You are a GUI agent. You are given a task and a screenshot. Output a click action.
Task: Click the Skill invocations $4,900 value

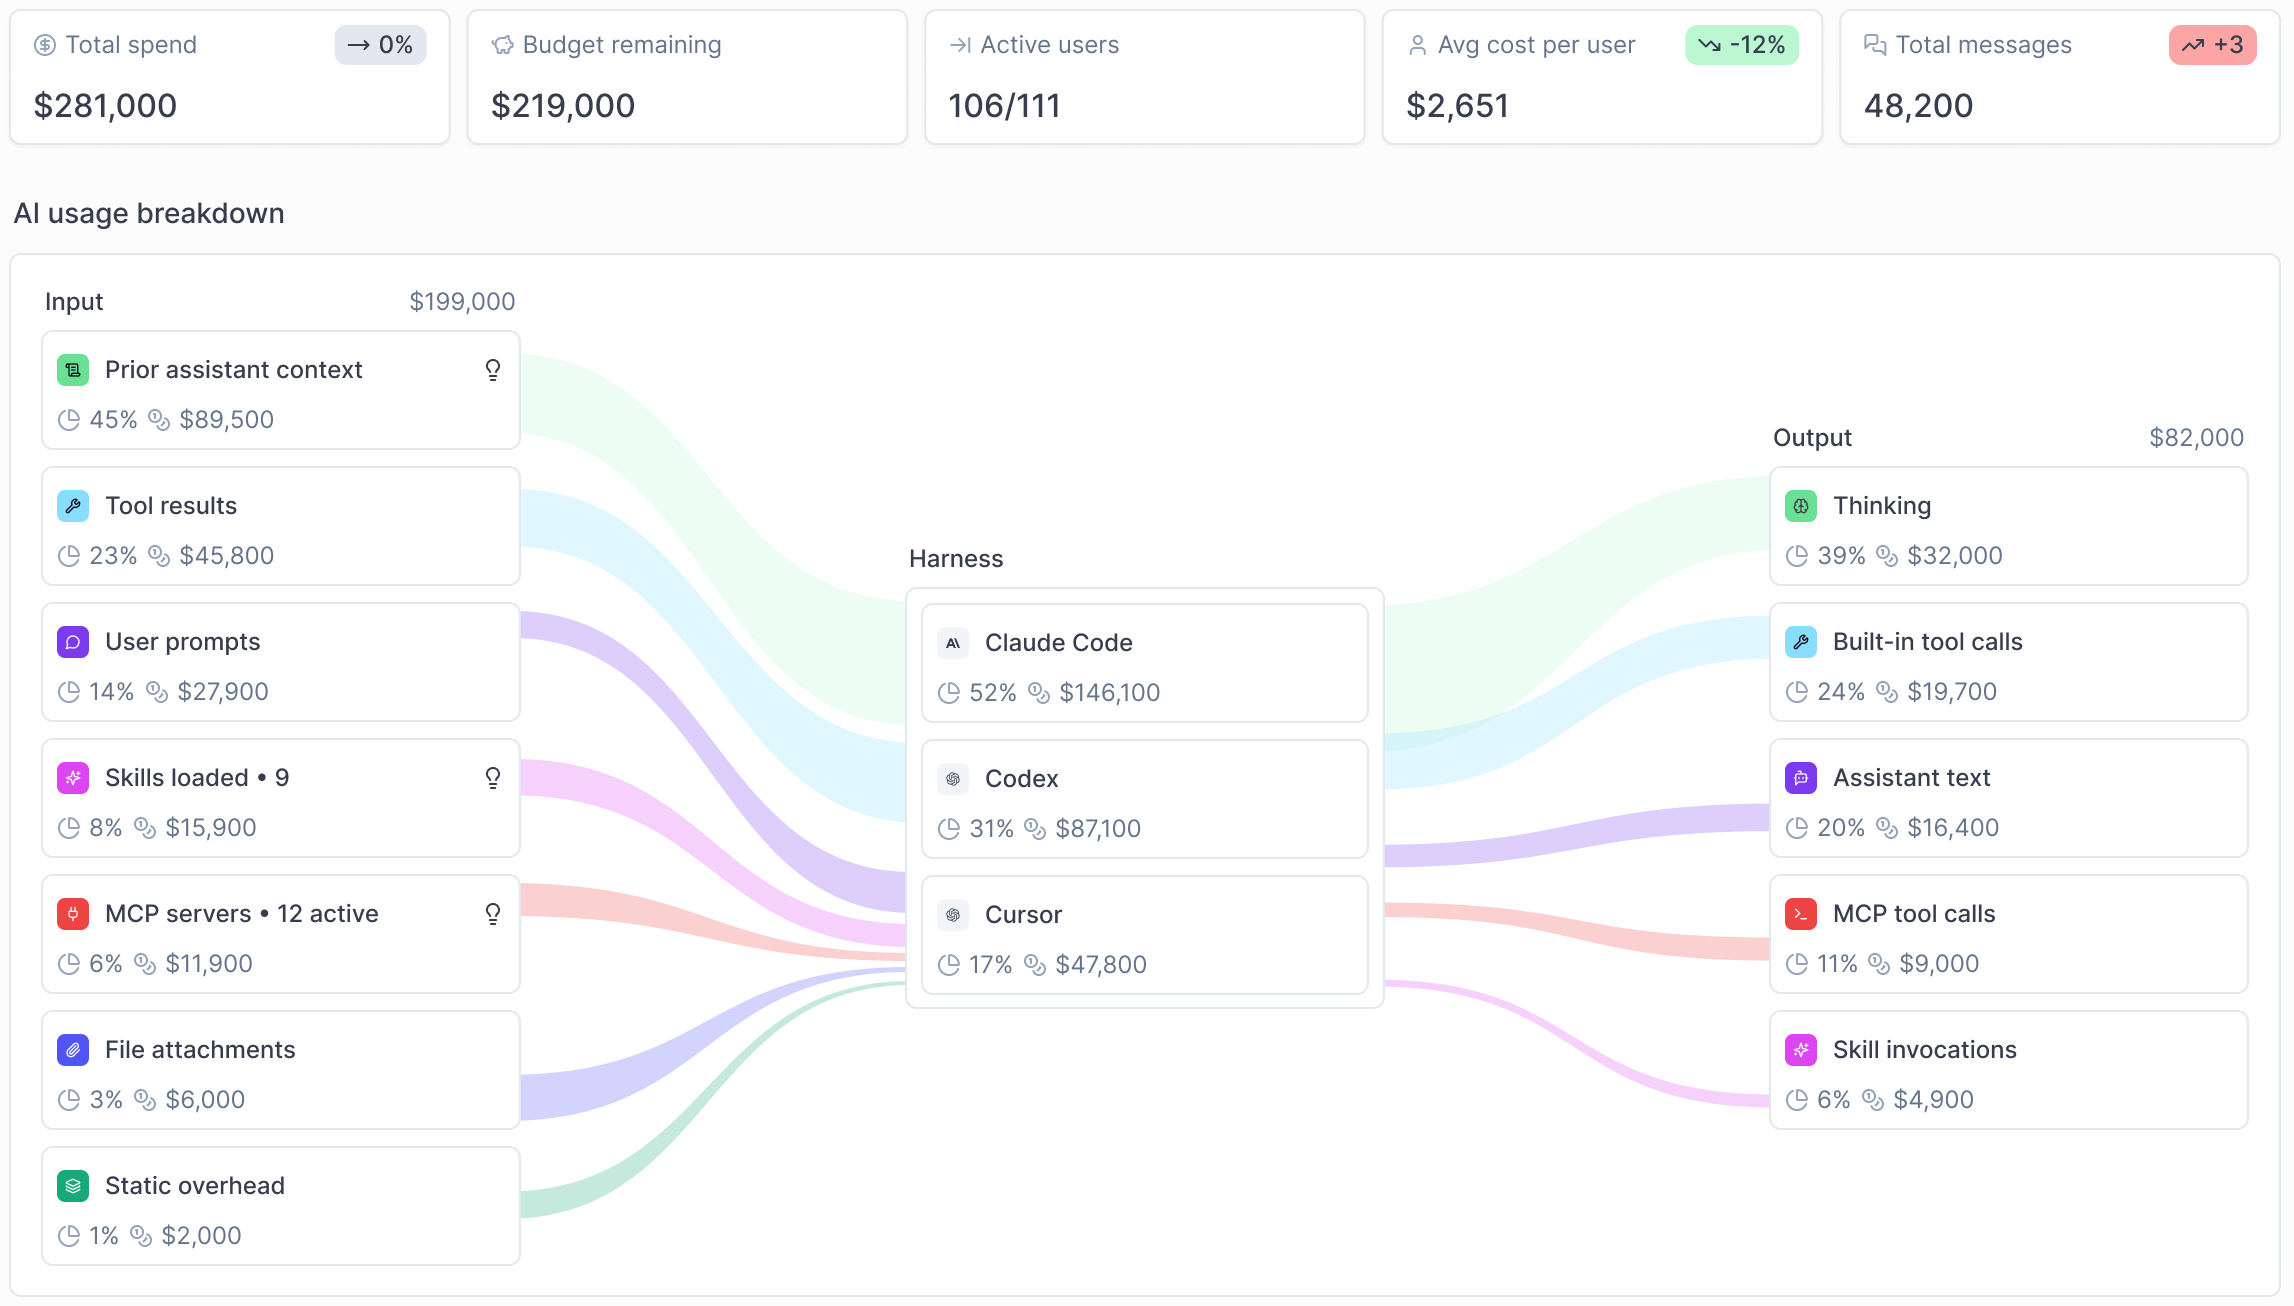tap(1933, 1100)
